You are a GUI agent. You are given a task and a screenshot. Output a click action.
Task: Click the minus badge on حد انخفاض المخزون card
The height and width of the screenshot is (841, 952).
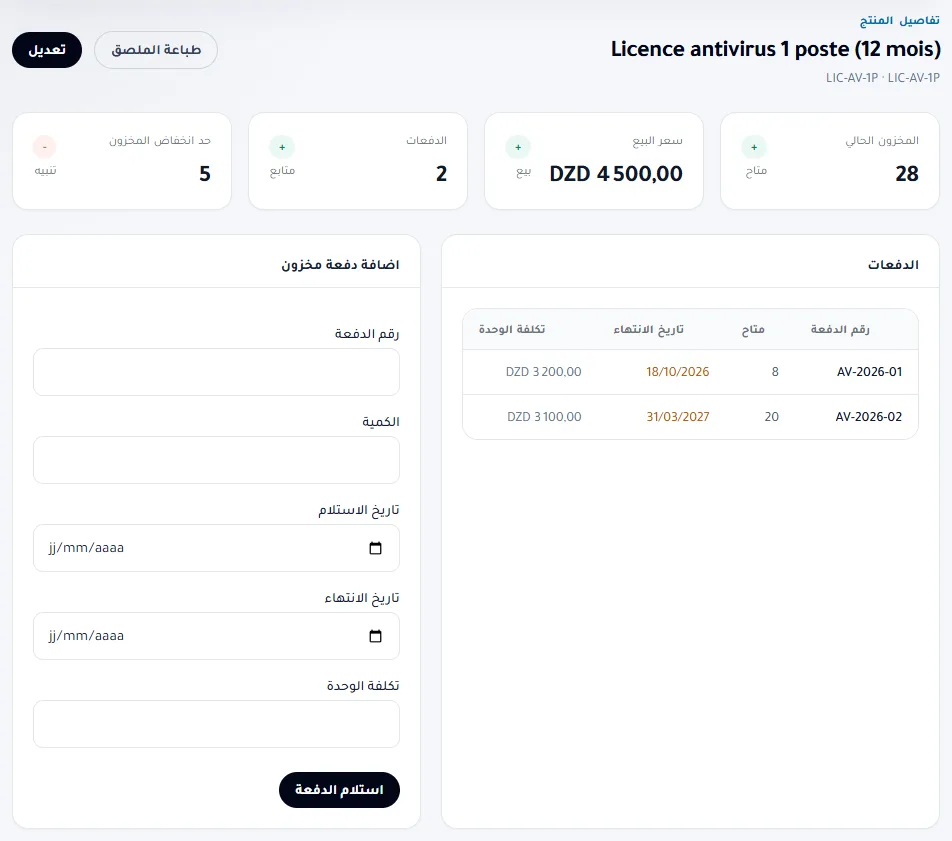pyautogui.click(x=44, y=147)
